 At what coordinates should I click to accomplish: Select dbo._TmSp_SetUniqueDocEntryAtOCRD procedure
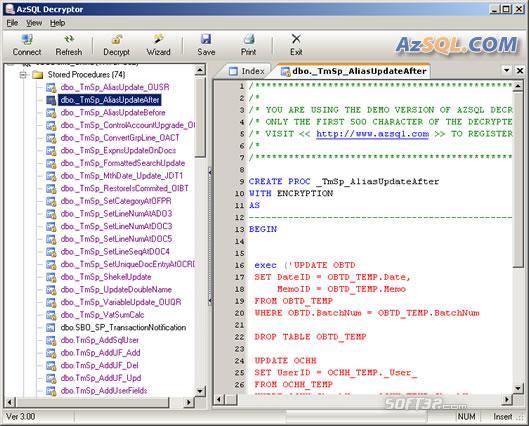[x=128, y=264]
